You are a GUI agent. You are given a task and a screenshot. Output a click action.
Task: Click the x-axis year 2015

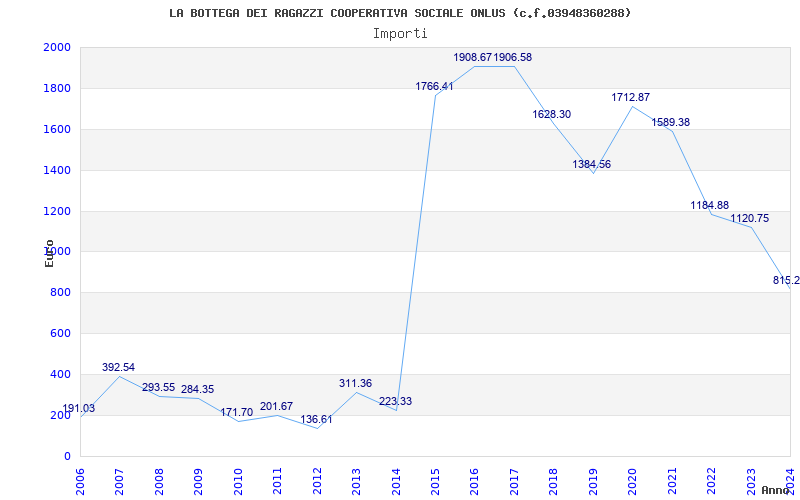click(435, 481)
